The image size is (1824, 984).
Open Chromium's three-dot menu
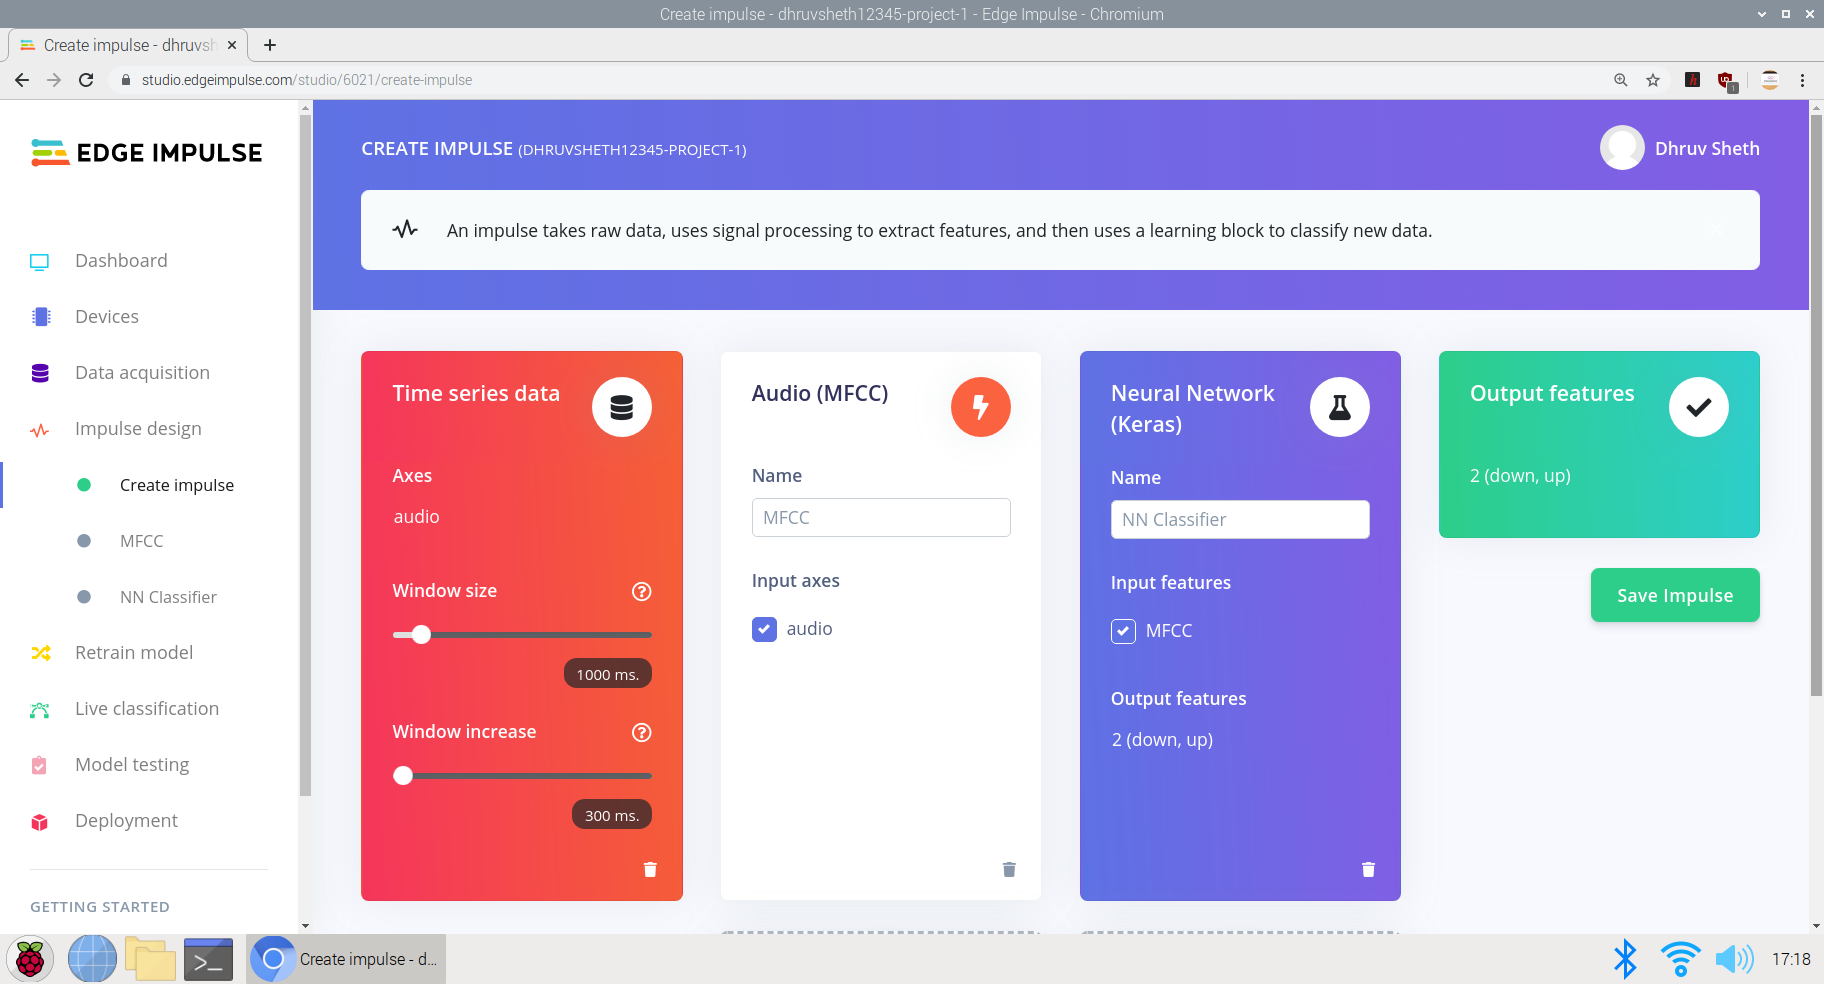(x=1803, y=80)
